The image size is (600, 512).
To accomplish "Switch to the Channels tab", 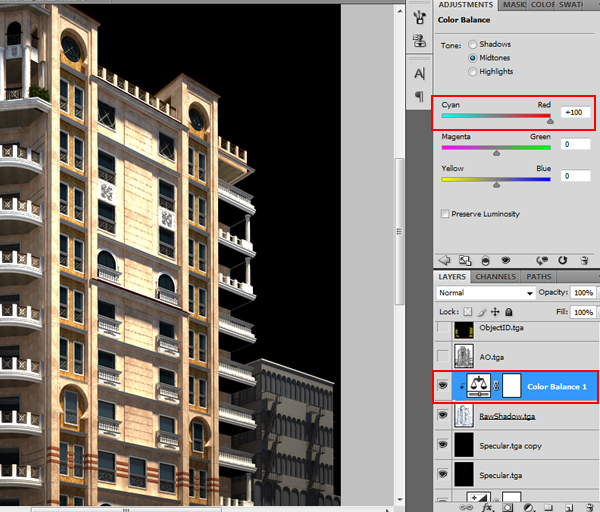I will [495, 276].
